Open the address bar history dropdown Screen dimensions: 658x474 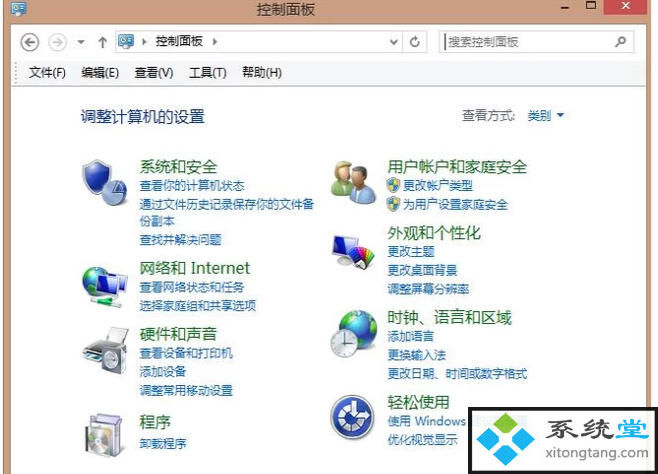point(394,42)
